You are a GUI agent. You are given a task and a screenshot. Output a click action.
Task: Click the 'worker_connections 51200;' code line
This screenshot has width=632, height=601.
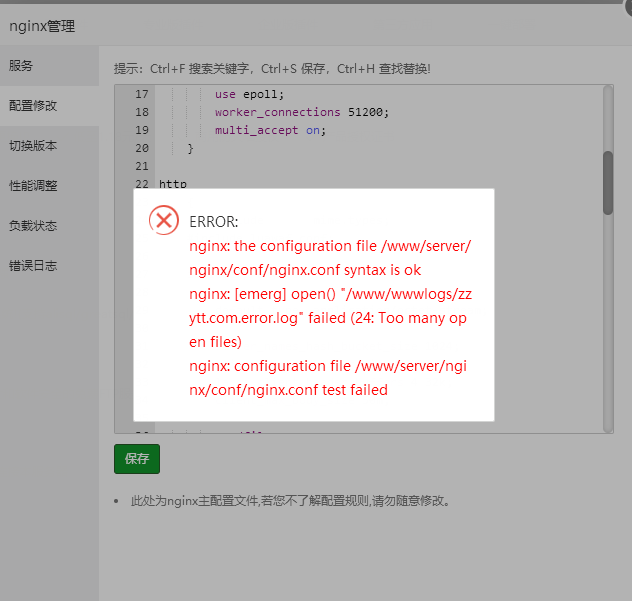tap(301, 112)
